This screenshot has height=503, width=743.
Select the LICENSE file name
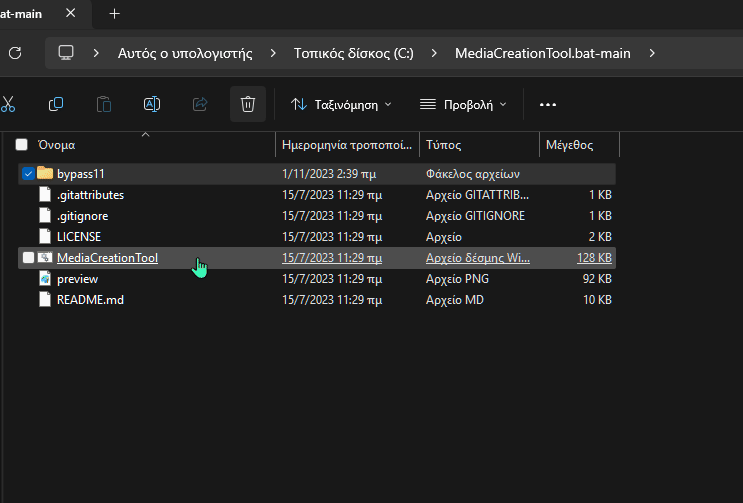79,237
